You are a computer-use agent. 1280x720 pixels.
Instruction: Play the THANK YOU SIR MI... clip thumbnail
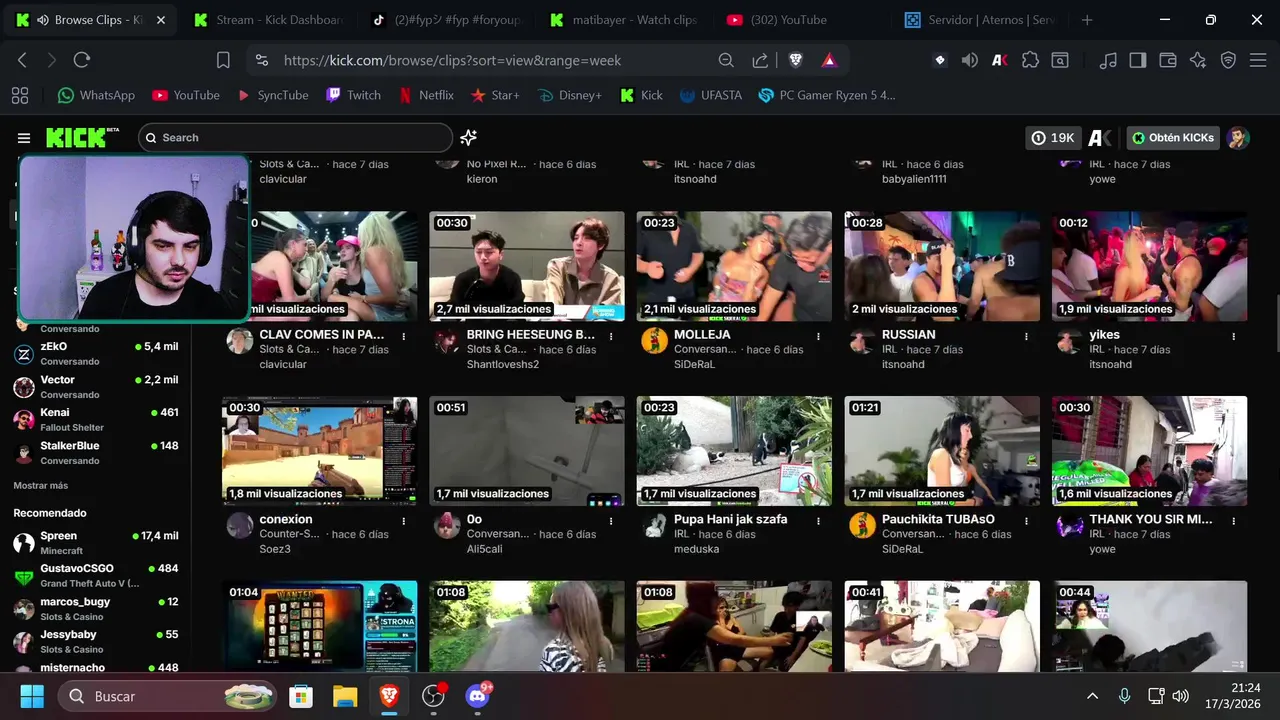1149,451
